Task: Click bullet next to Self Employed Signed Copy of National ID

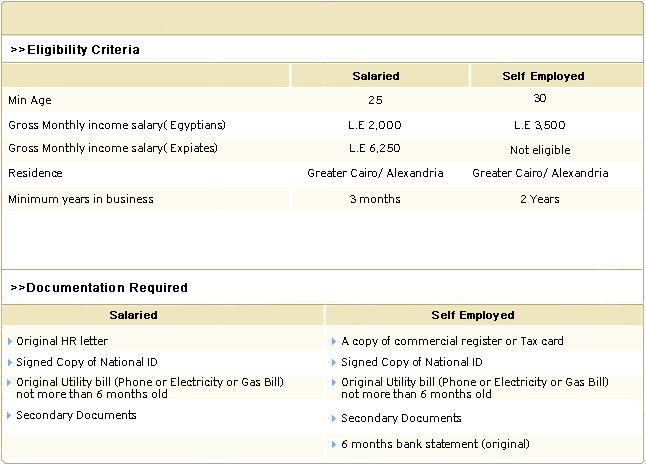Action: 334,362
